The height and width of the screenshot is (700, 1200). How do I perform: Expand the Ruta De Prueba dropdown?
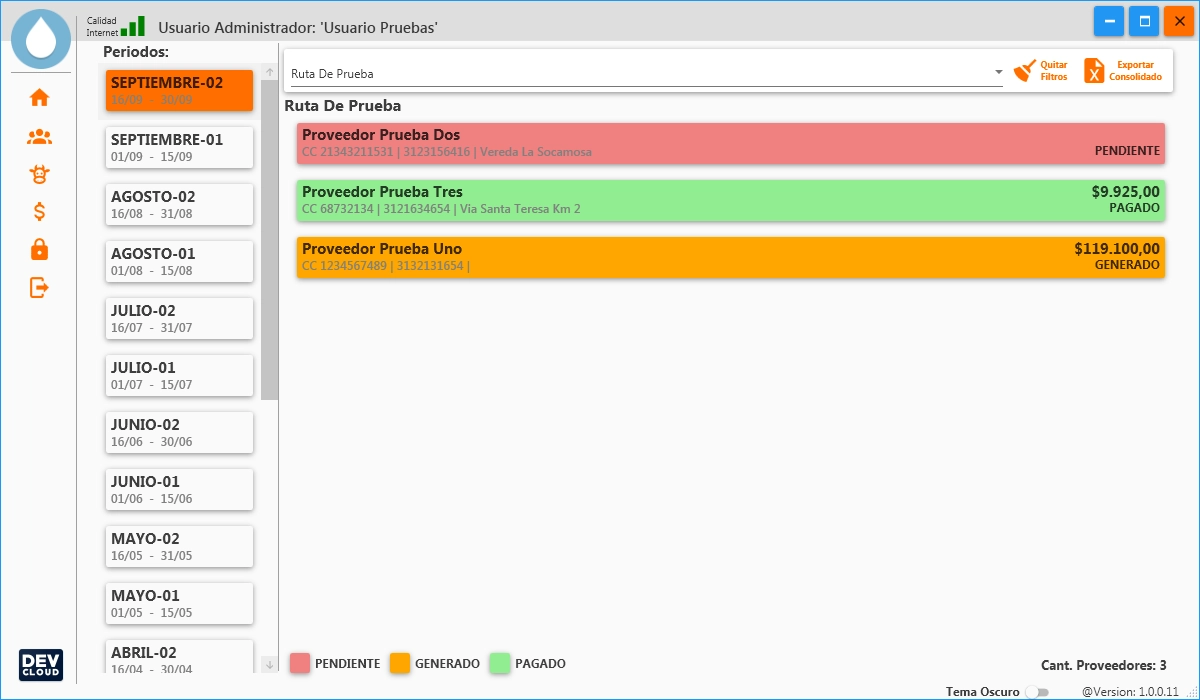[x=997, y=73]
